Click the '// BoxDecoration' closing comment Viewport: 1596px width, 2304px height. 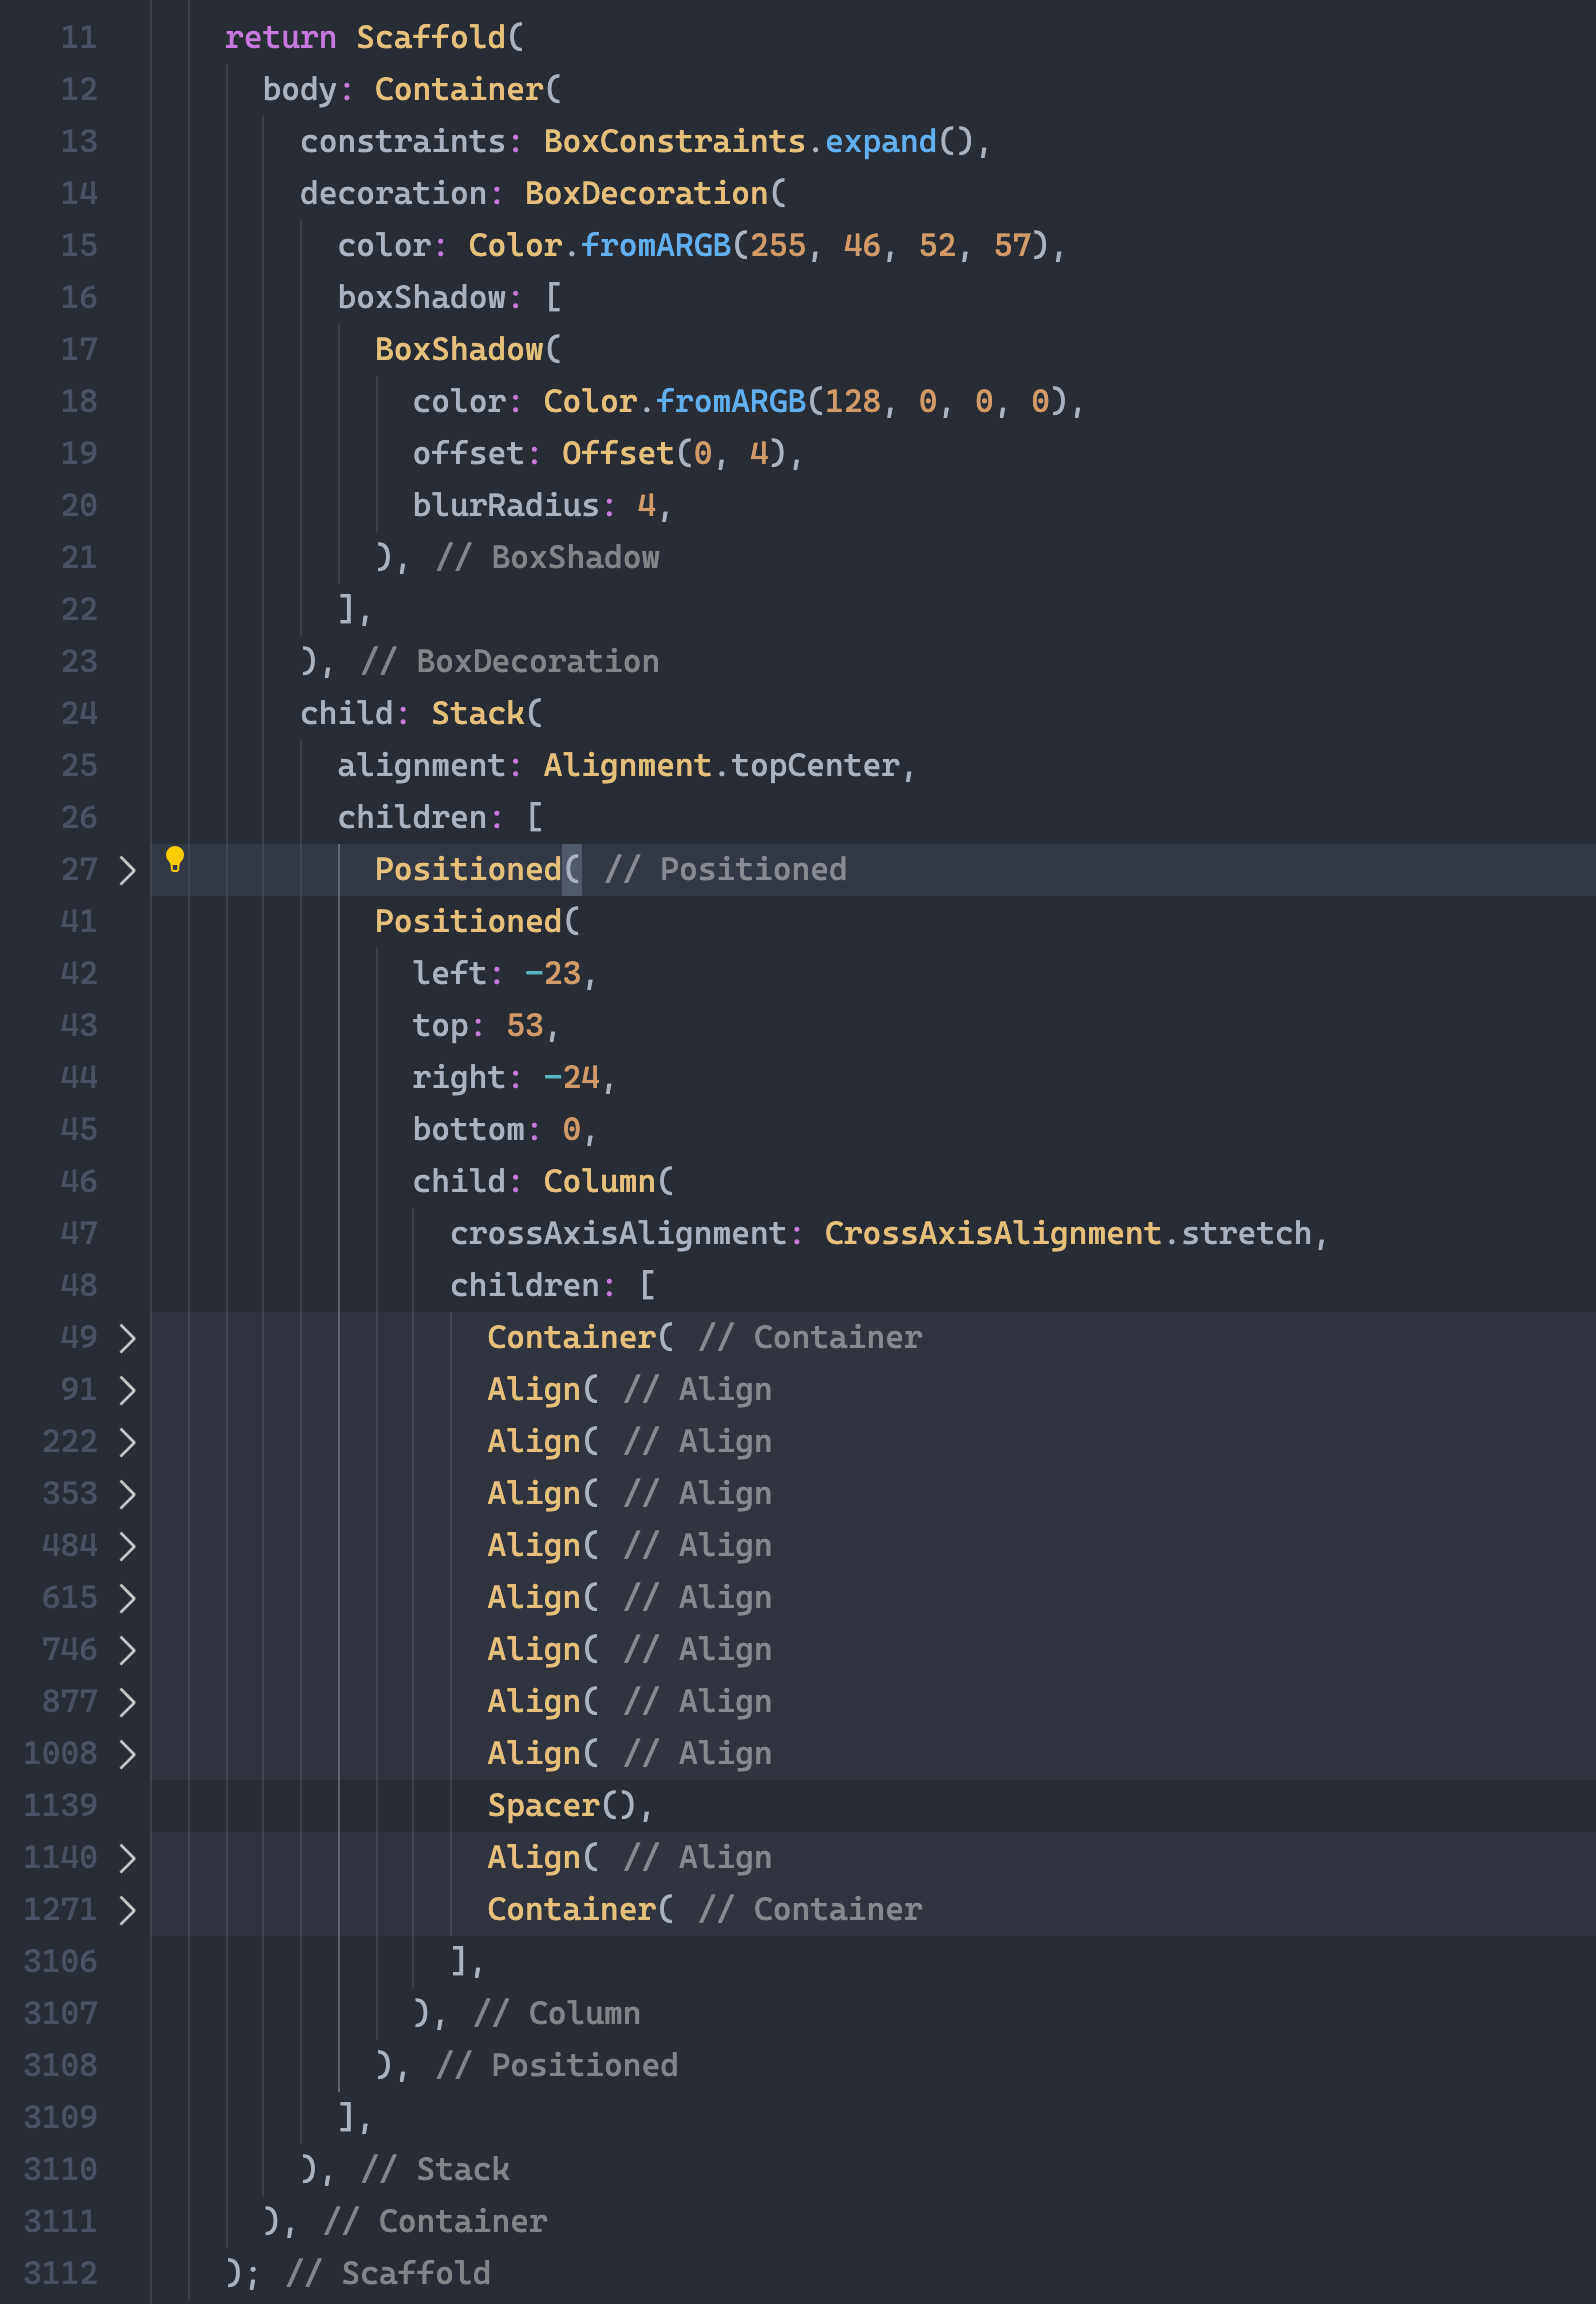[x=510, y=662]
